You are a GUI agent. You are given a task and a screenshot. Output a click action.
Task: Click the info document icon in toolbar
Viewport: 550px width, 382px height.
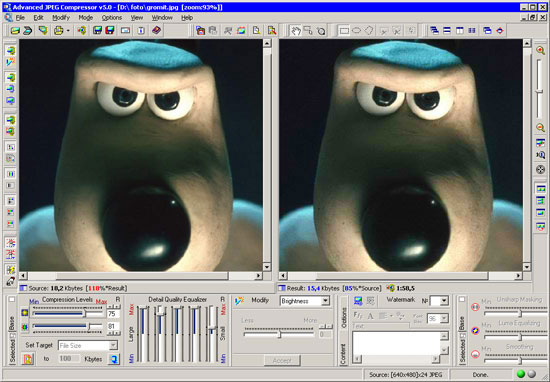pos(141,31)
